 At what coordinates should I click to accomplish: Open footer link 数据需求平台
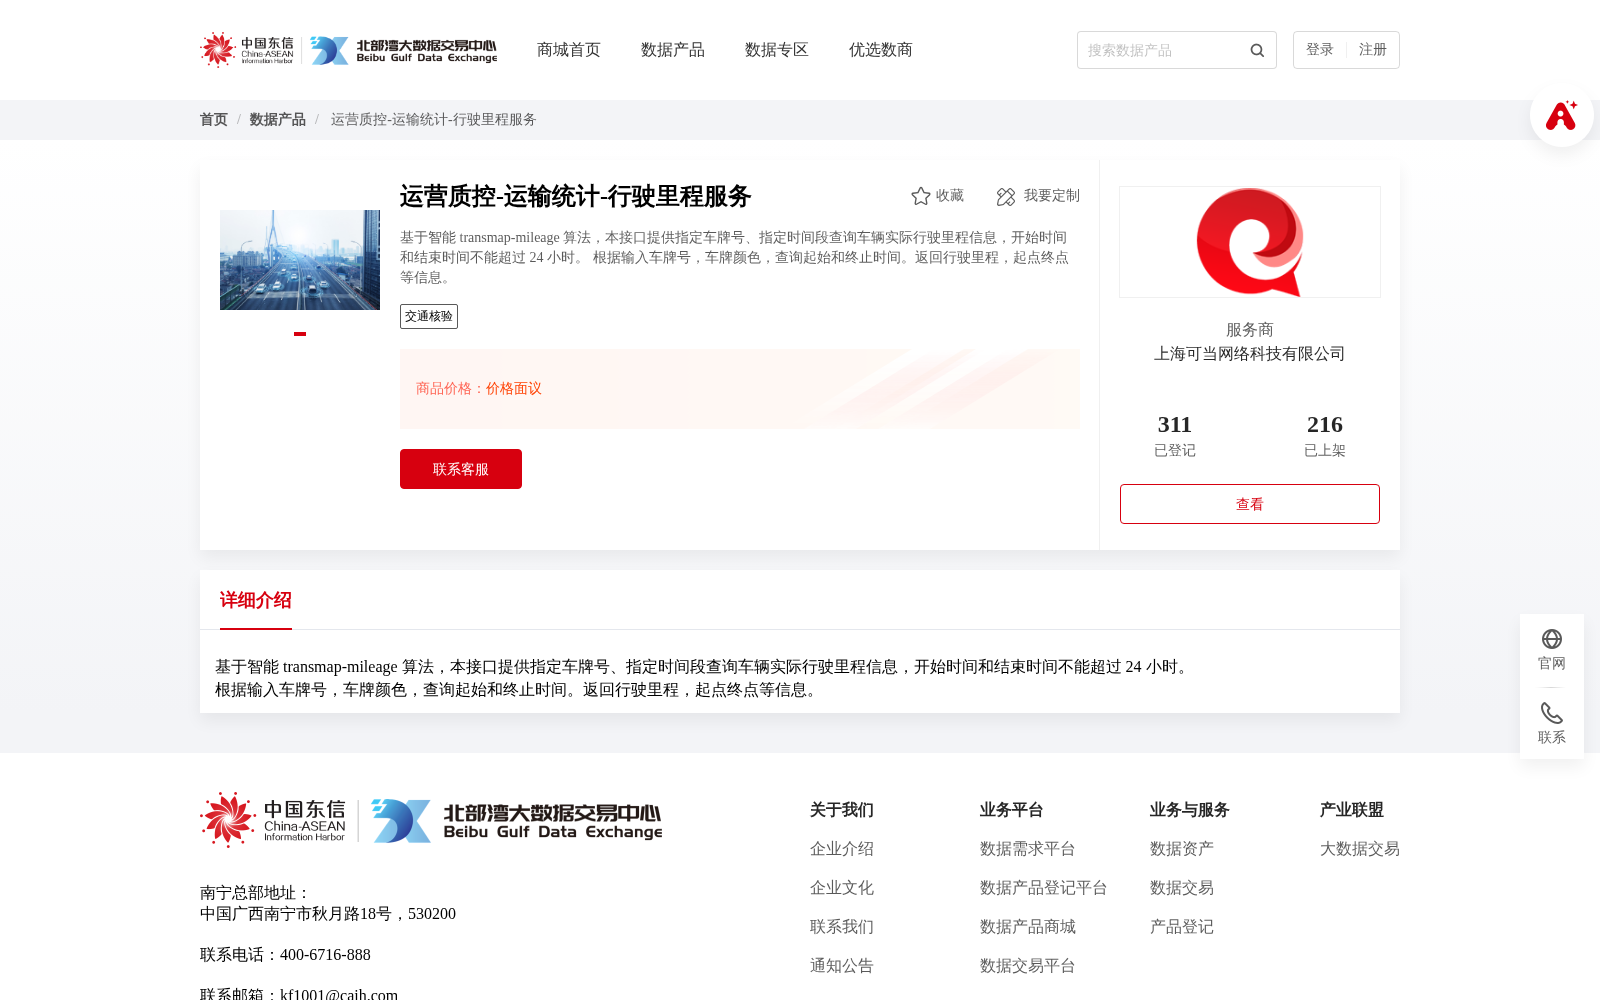coord(1028,849)
